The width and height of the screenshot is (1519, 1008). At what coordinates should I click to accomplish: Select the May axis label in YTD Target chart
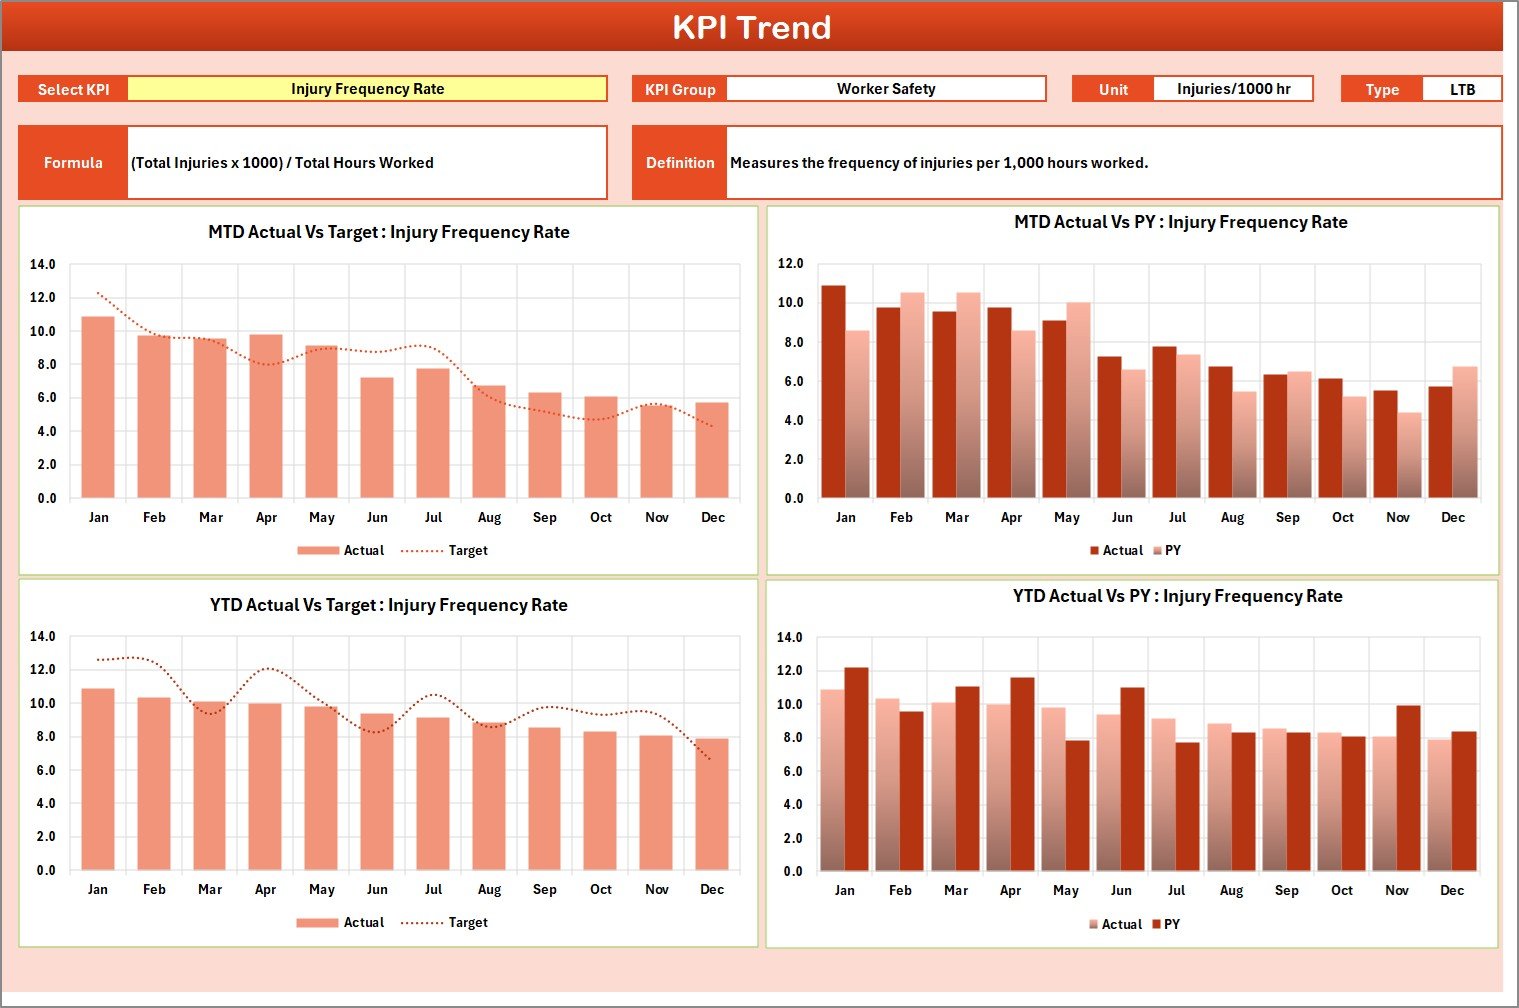click(x=321, y=889)
